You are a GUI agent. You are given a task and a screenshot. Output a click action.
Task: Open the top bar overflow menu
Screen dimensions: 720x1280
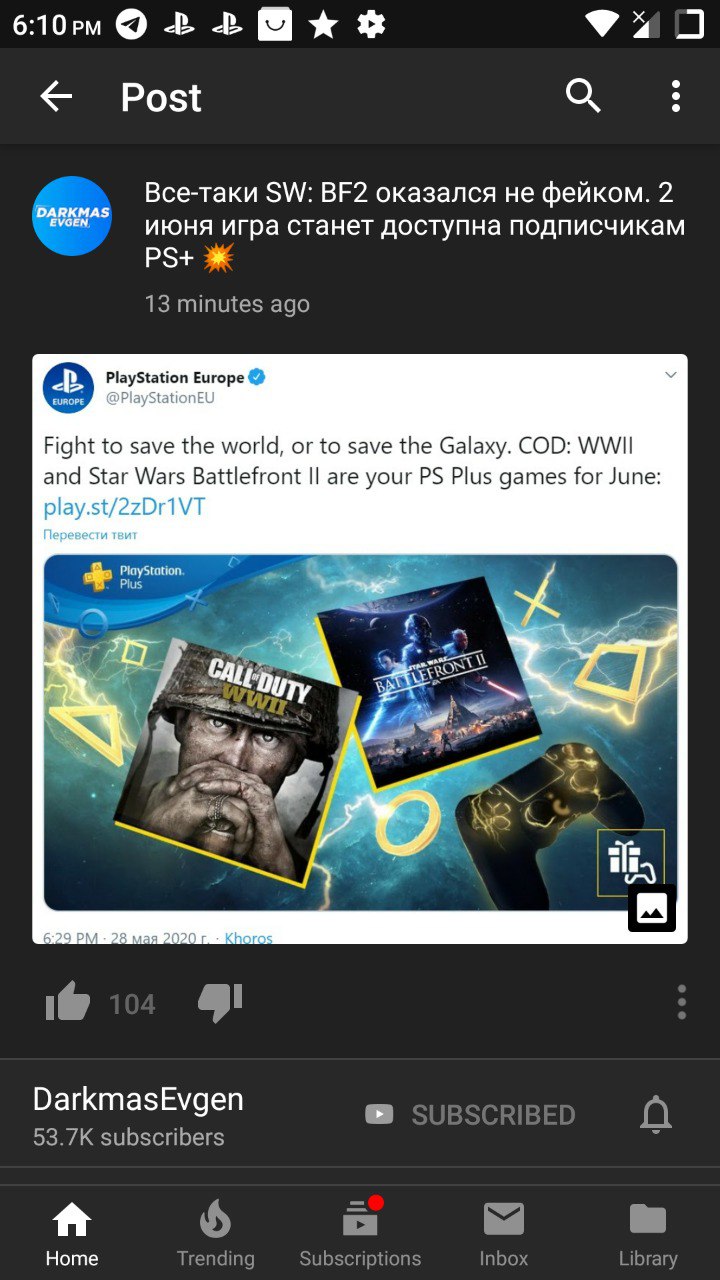click(x=676, y=96)
